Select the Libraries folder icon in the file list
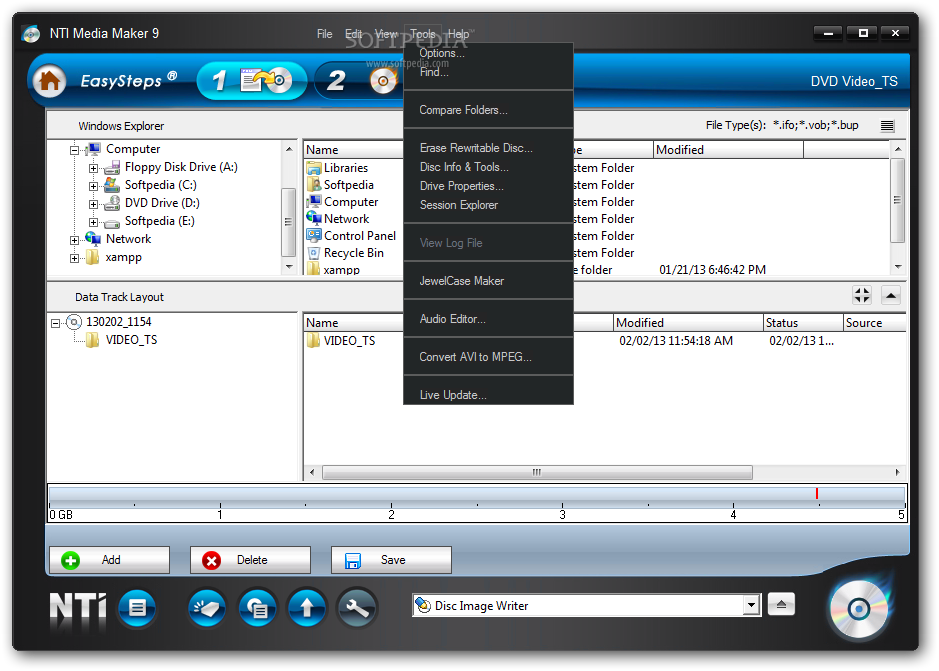This screenshot has height=671, width=939. point(314,168)
